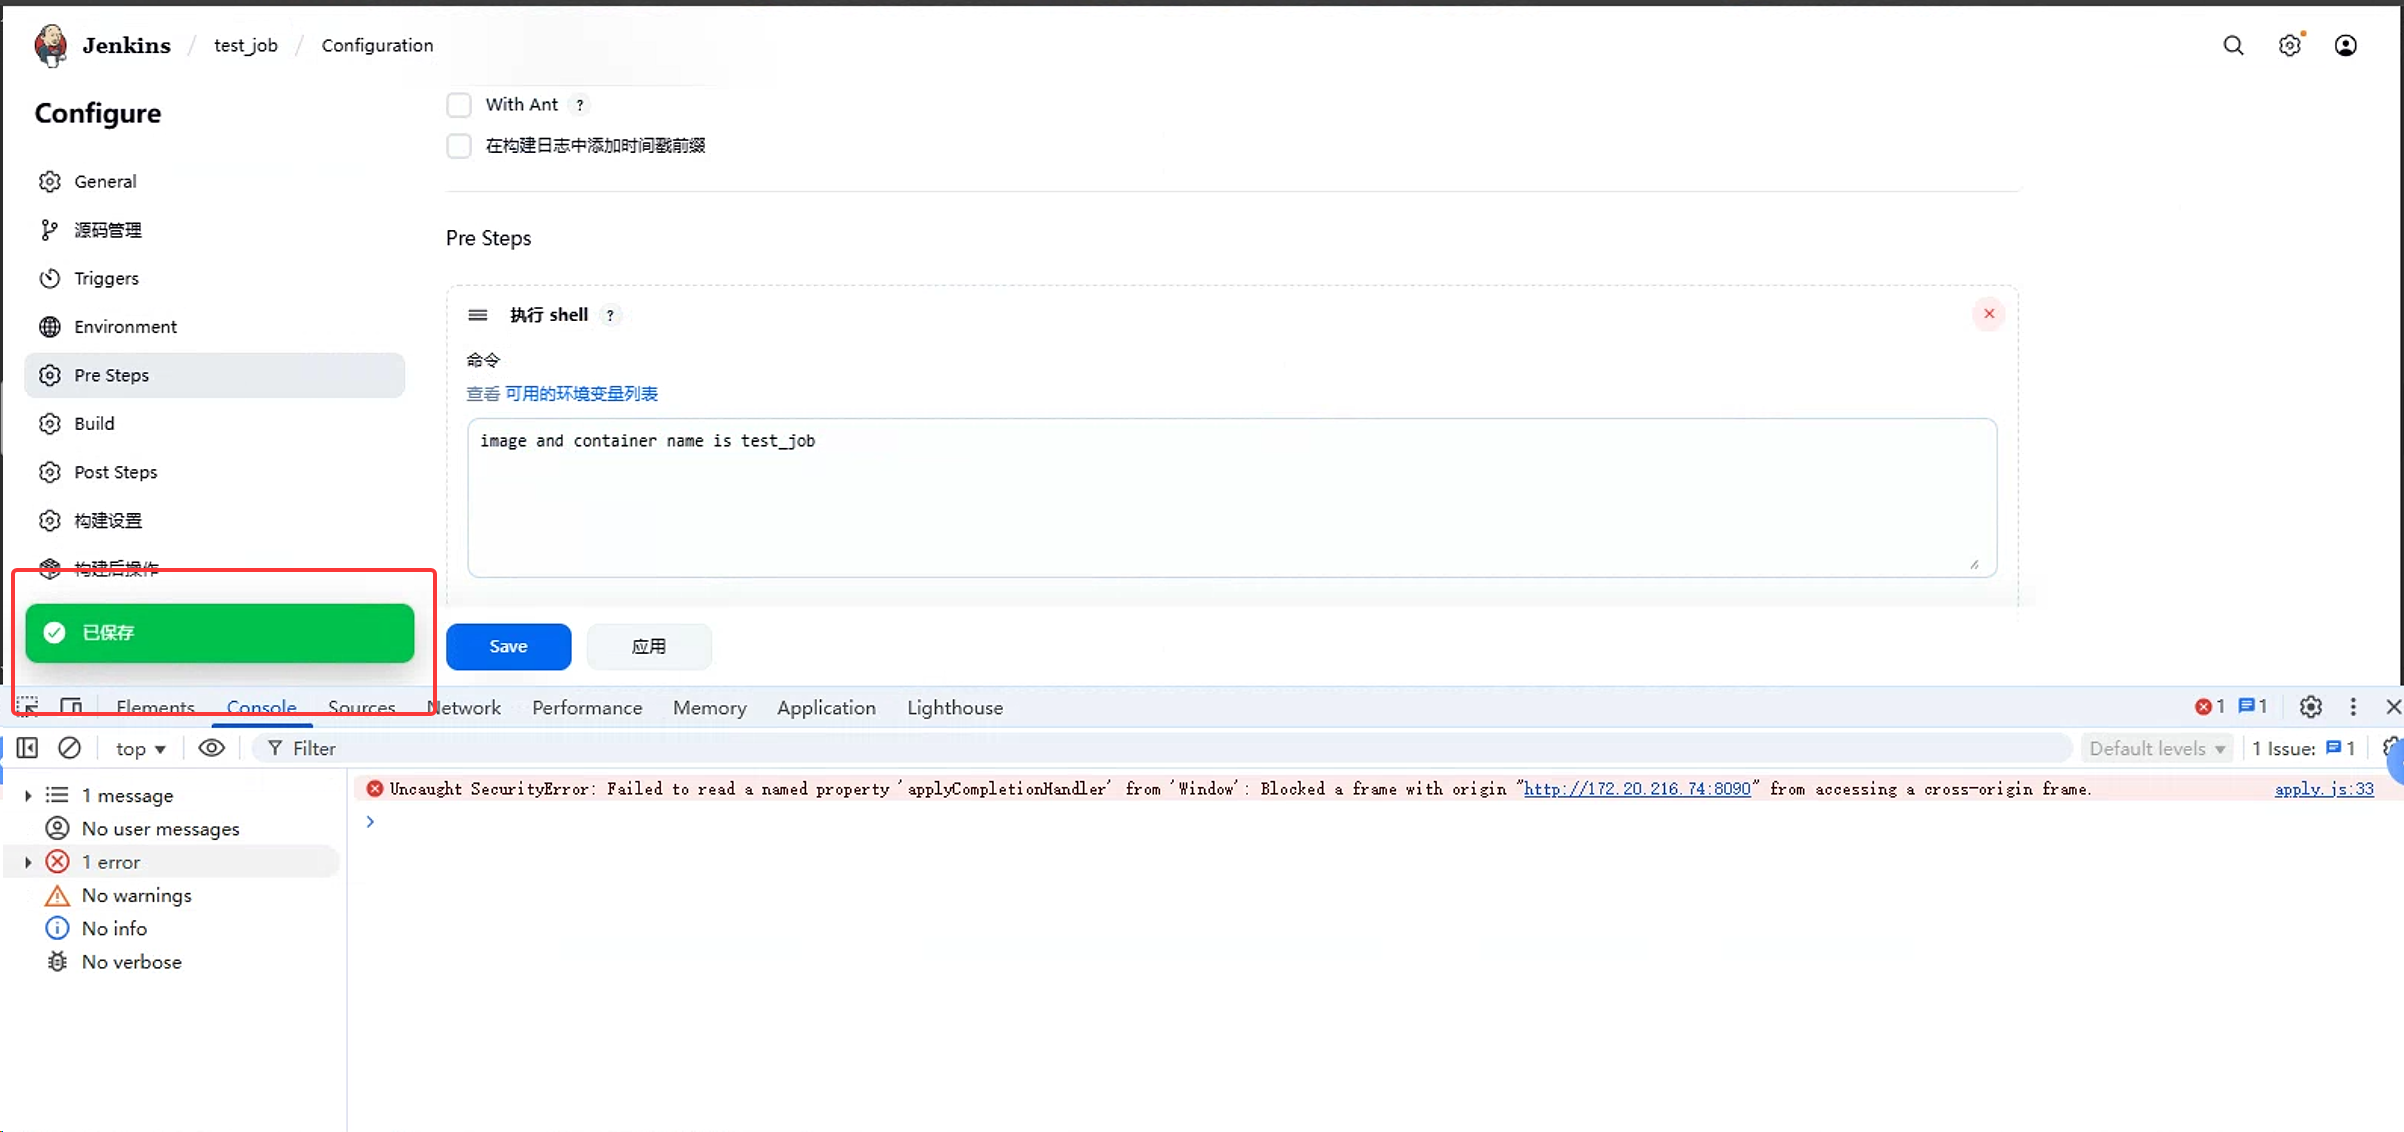Toggle the console sidebar panel icon
The height and width of the screenshot is (1132, 2404).
(27, 748)
